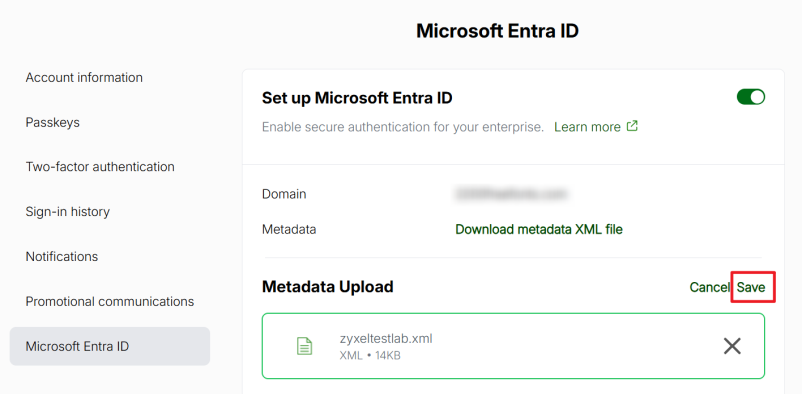Click the Microsoft Entra ID page title
Viewport: 802px width, 394px height.
click(x=497, y=31)
